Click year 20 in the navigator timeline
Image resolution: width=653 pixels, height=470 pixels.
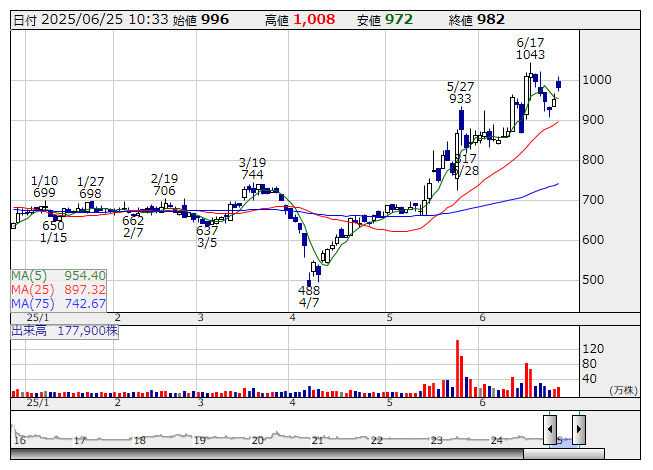(x=258, y=440)
